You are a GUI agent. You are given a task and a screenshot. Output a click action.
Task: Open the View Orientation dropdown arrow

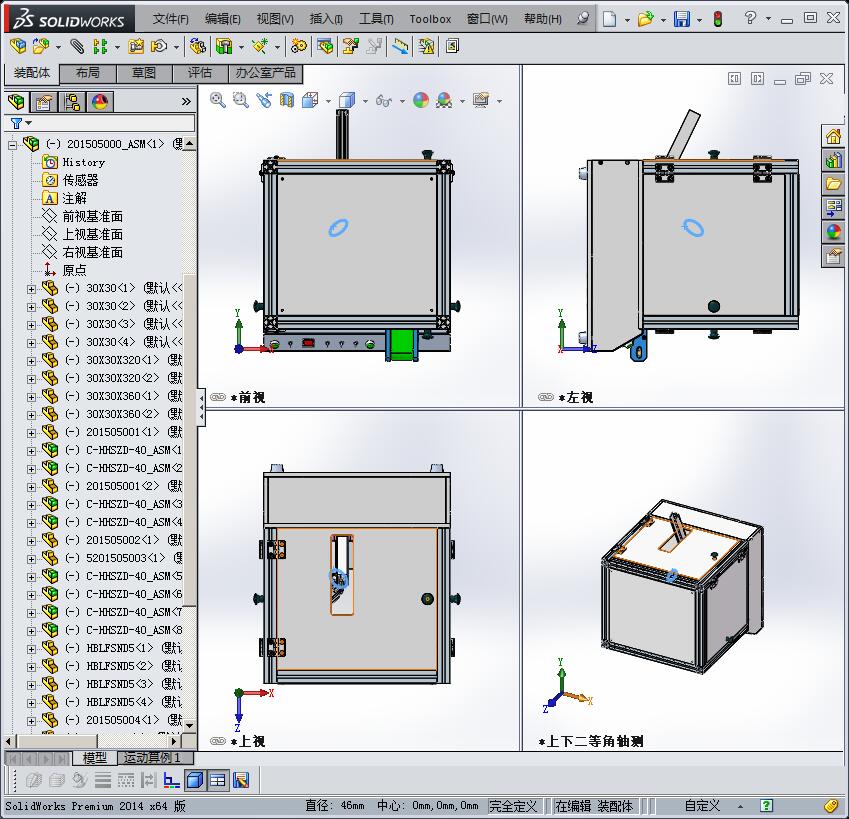328,101
